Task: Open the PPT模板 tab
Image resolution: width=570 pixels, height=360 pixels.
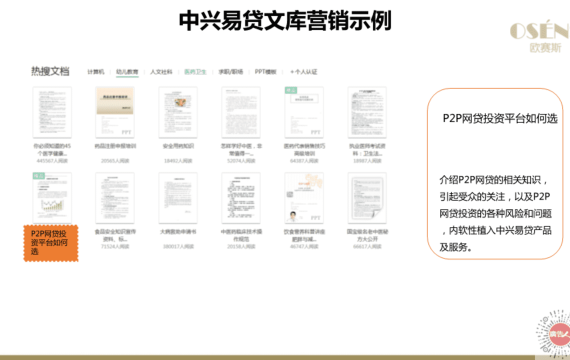Action: 266,72
